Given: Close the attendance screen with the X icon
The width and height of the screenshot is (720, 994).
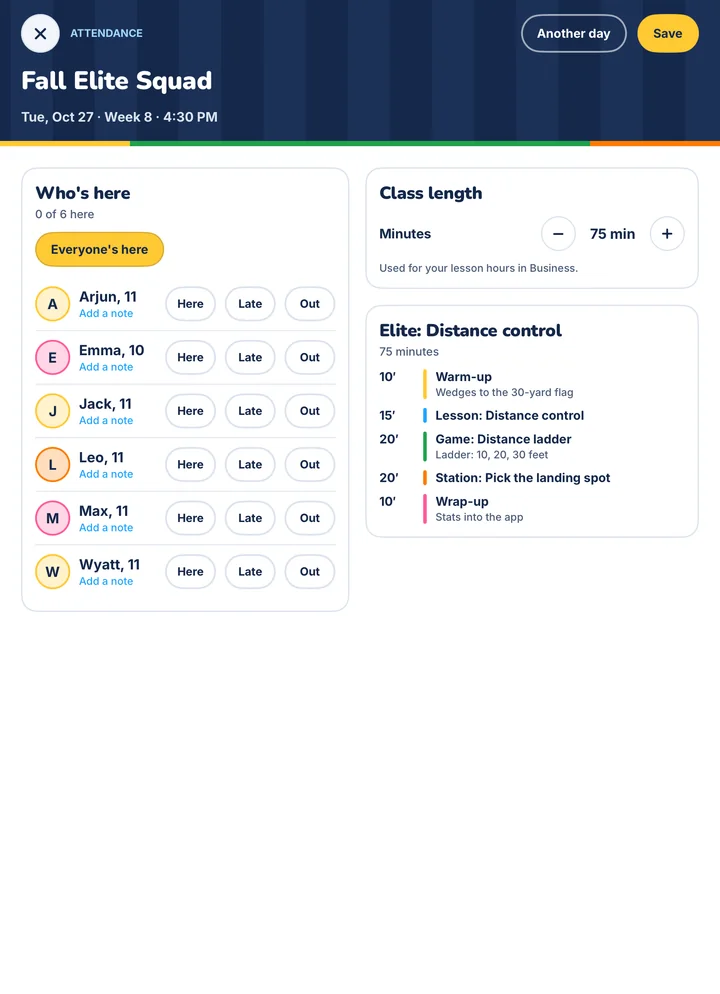Looking at the screenshot, I should (x=41, y=34).
